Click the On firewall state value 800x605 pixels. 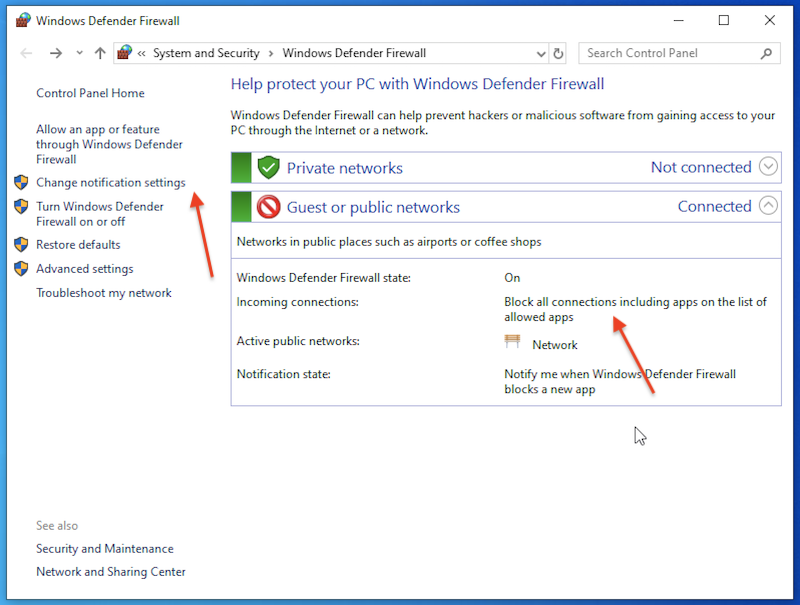coord(512,278)
